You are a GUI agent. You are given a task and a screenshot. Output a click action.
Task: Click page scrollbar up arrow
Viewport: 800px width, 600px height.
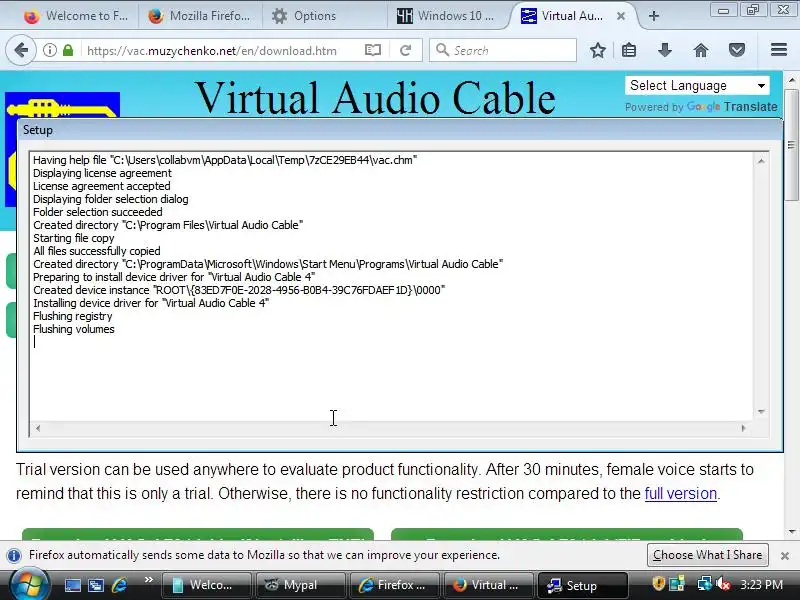click(792, 80)
